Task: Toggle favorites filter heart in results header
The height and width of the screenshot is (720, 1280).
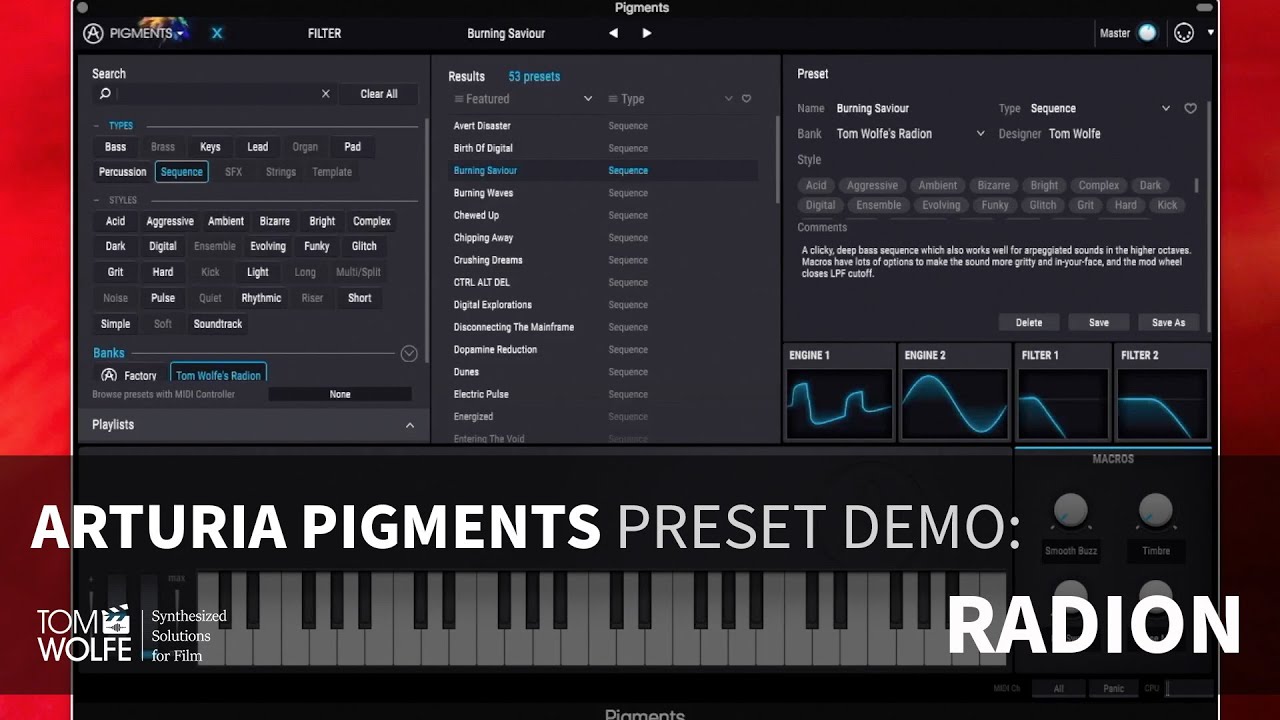Action: [746, 99]
